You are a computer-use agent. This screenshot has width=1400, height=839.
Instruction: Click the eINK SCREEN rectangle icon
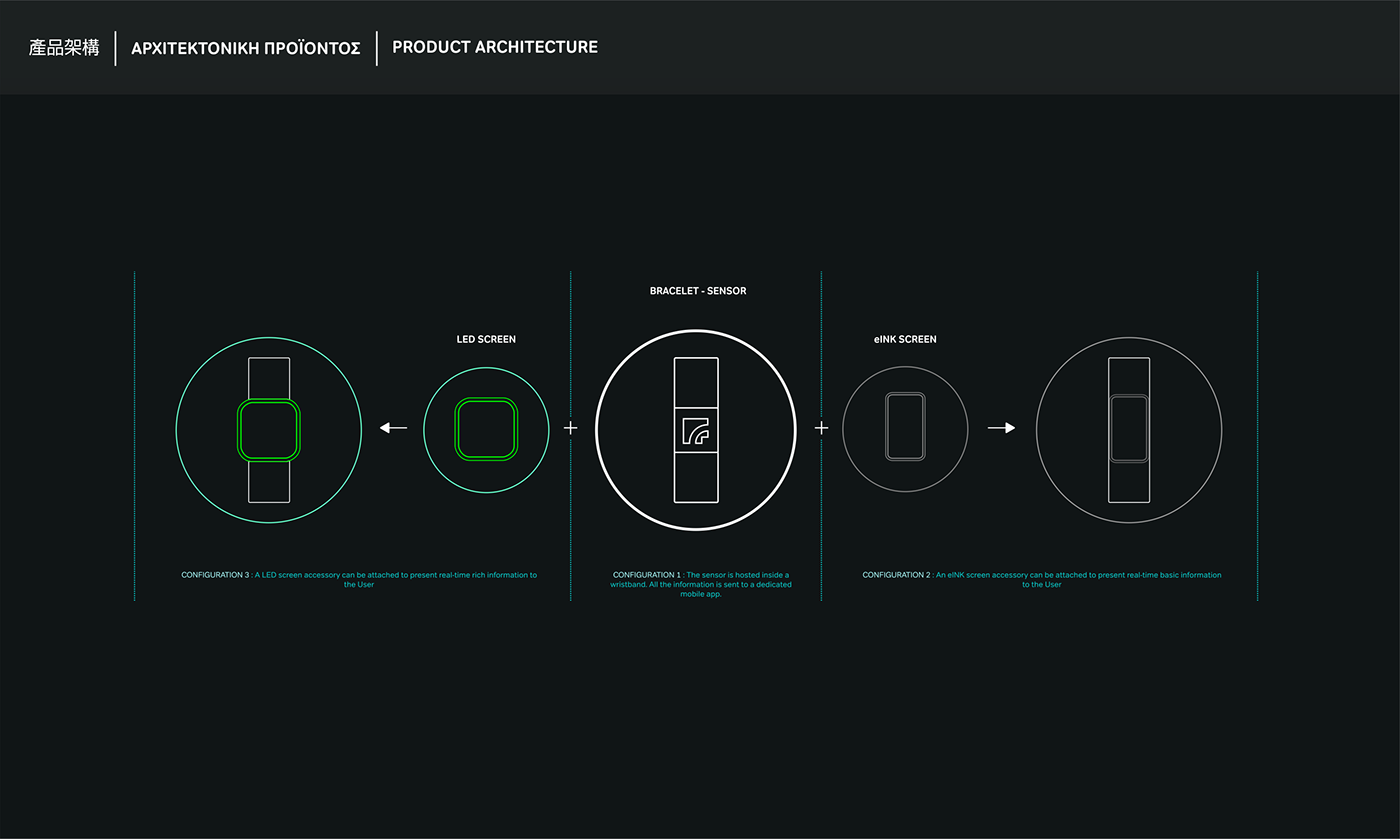point(905,428)
